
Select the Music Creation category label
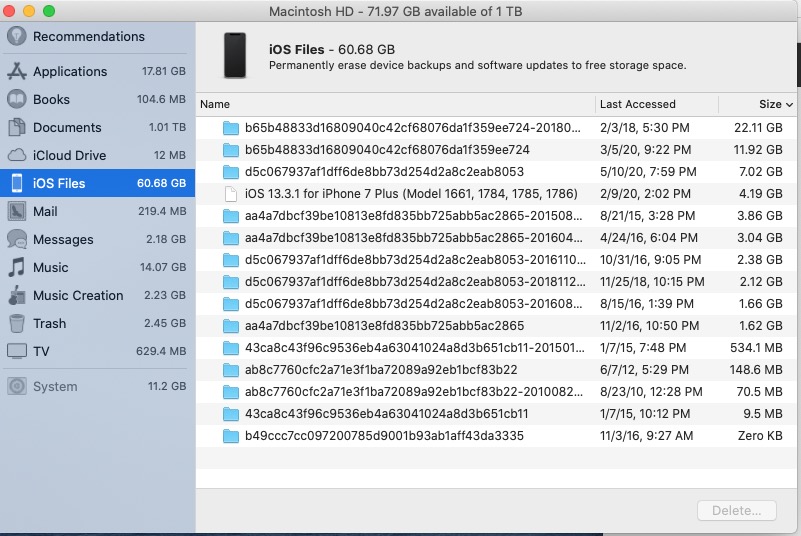click(x=78, y=295)
